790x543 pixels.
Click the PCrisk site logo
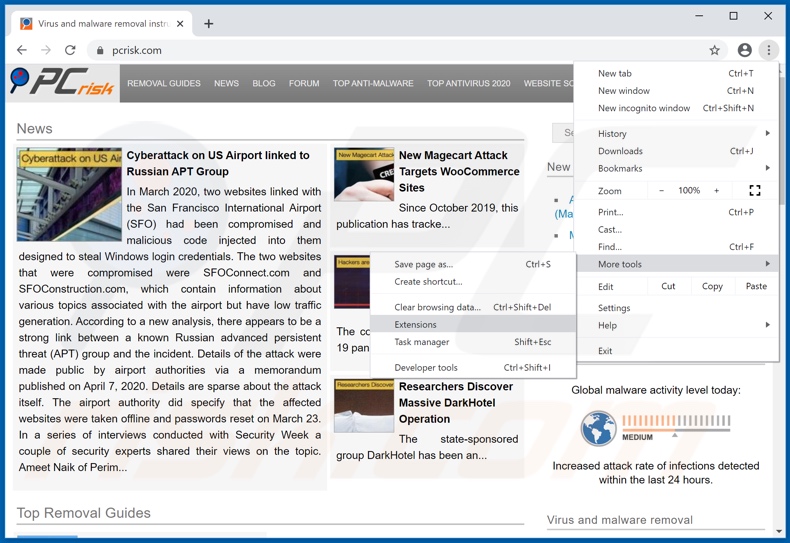coord(62,83)
